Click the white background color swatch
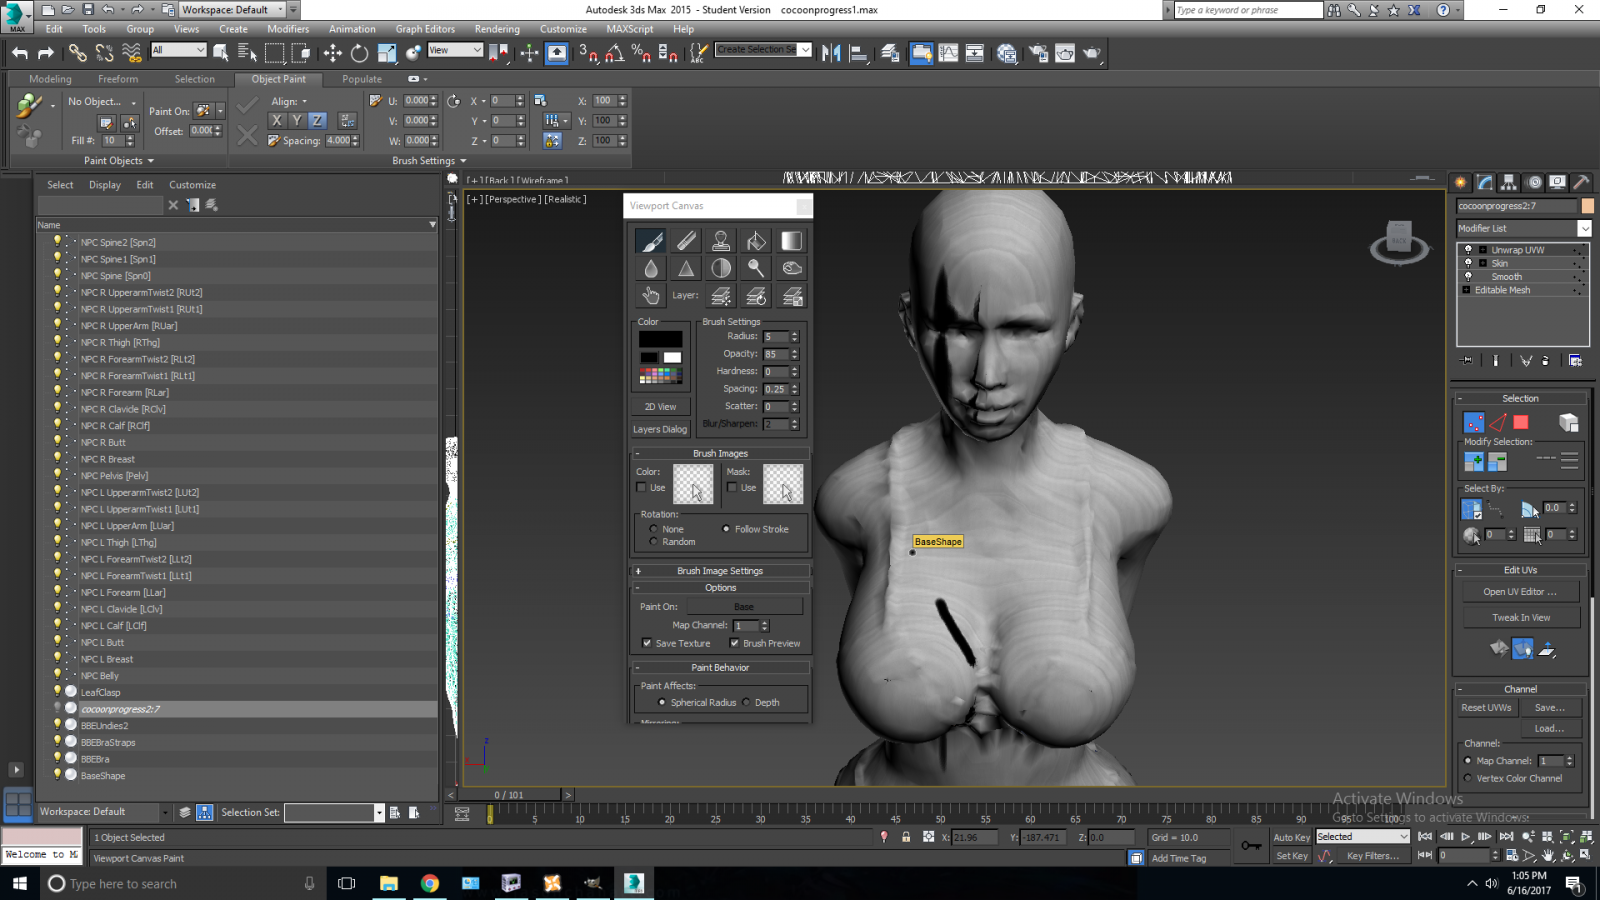 tap(672, 358)
